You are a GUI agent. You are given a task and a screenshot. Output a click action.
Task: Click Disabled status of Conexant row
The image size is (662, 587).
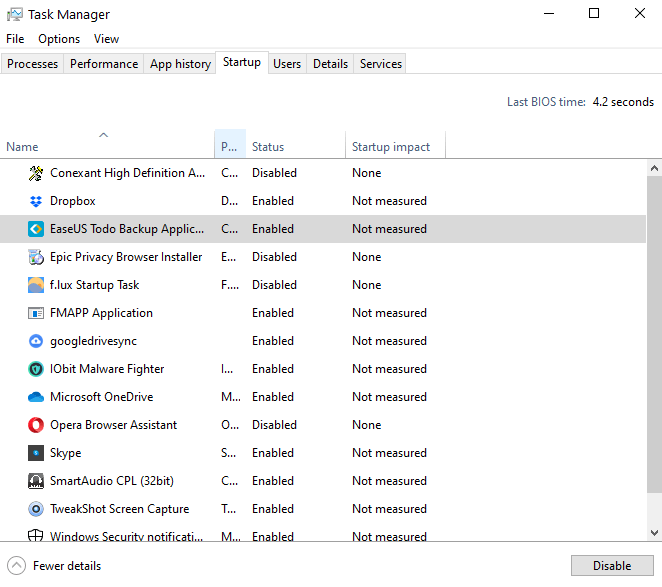pos(274,173)
